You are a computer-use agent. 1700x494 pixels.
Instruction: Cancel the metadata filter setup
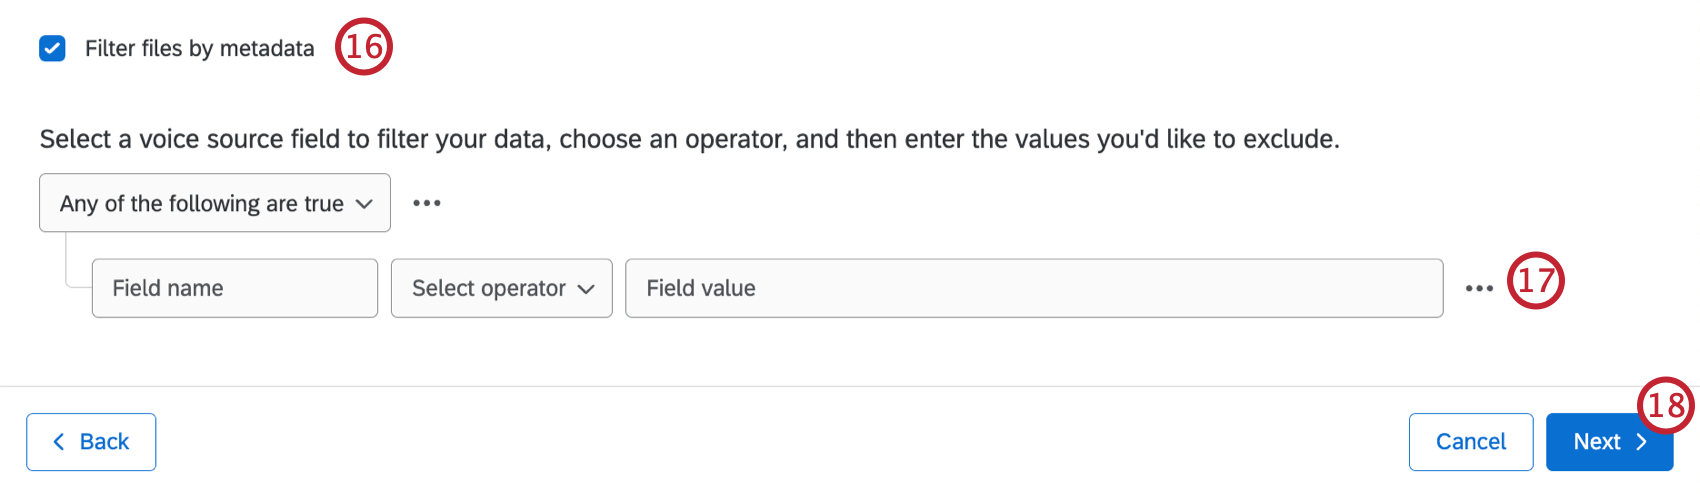click(x=1470, y=442)
